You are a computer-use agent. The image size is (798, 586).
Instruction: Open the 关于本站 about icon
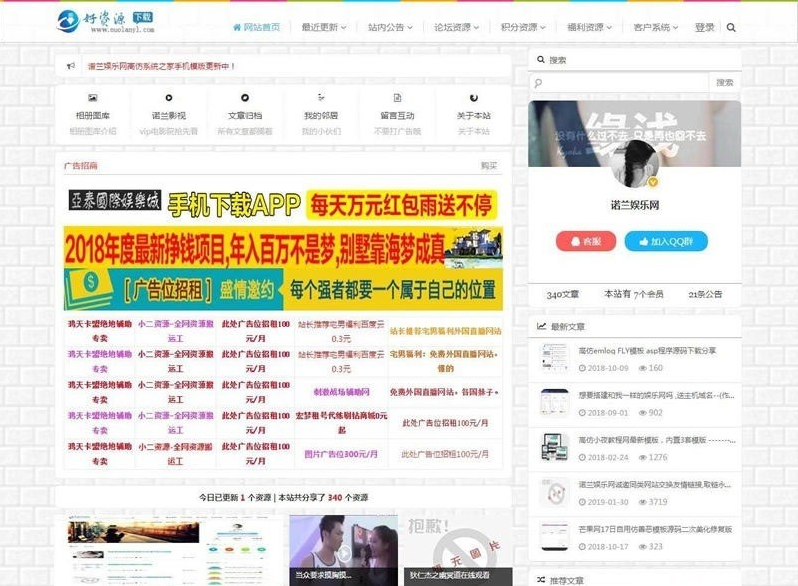pyautogui.click(x=473, y=98)
